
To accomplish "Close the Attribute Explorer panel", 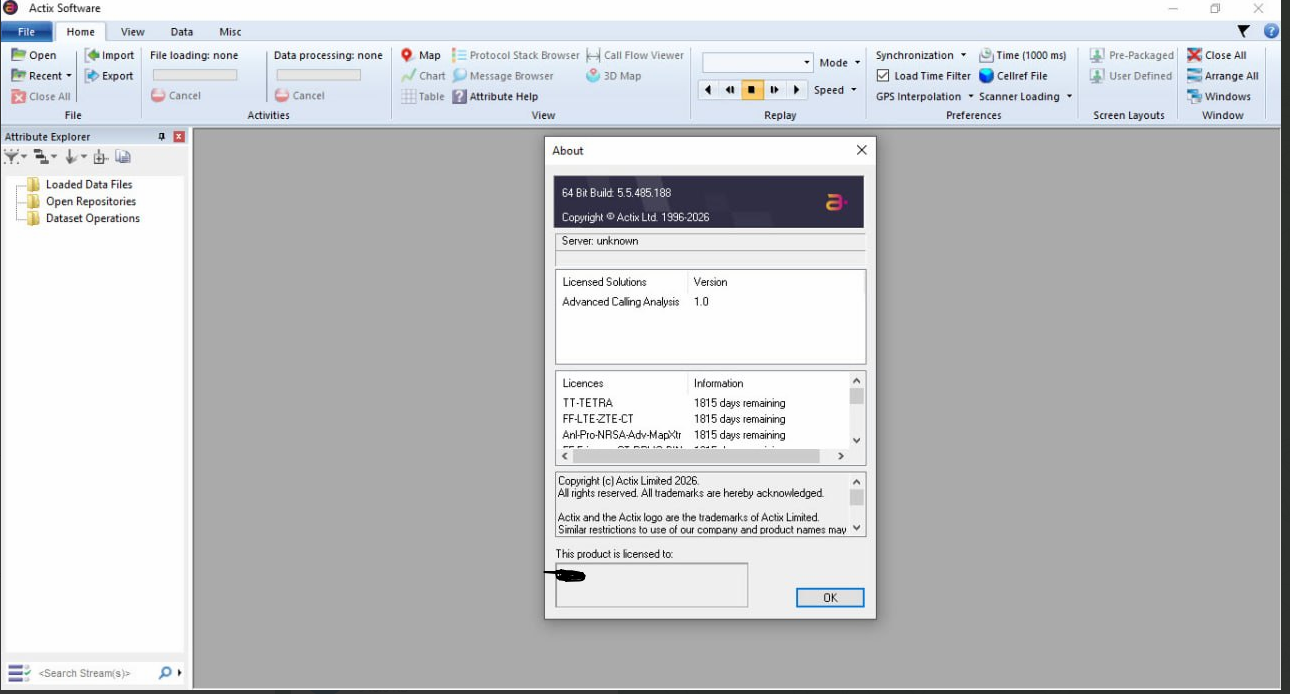I will click(x=179, y=136).
